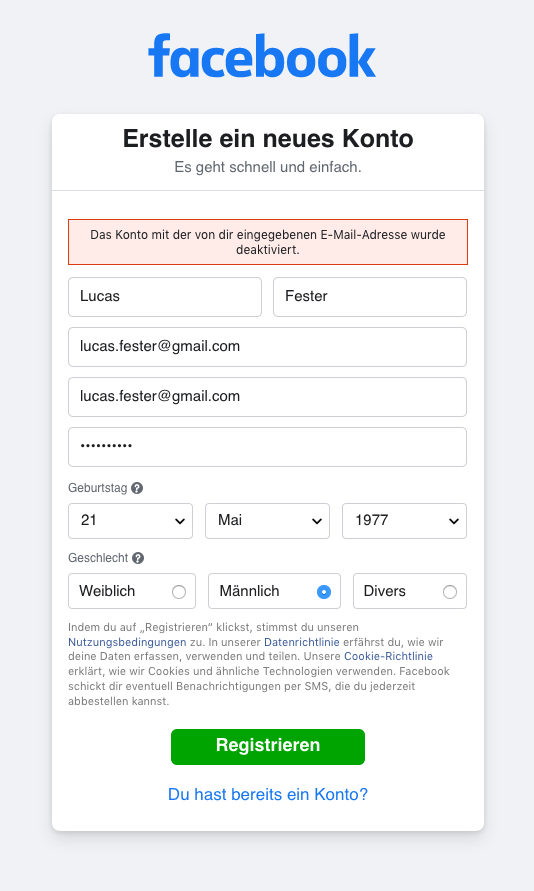Image resolution: width=534 pixels, height=891 pixels.
Task: Follow the 'Du hast bereits ein Konto?' link
Action: coord(268,794)
